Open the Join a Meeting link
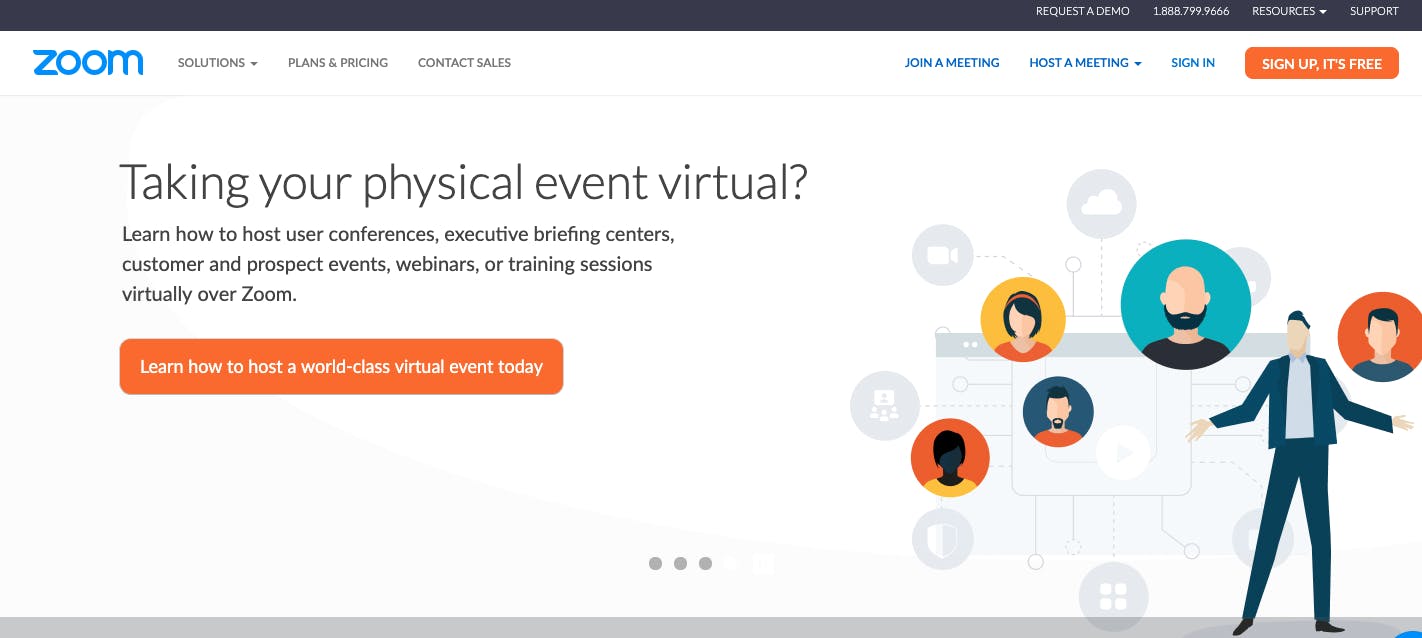This screenshot has width=1422, height=638. [x=952, y=63]
